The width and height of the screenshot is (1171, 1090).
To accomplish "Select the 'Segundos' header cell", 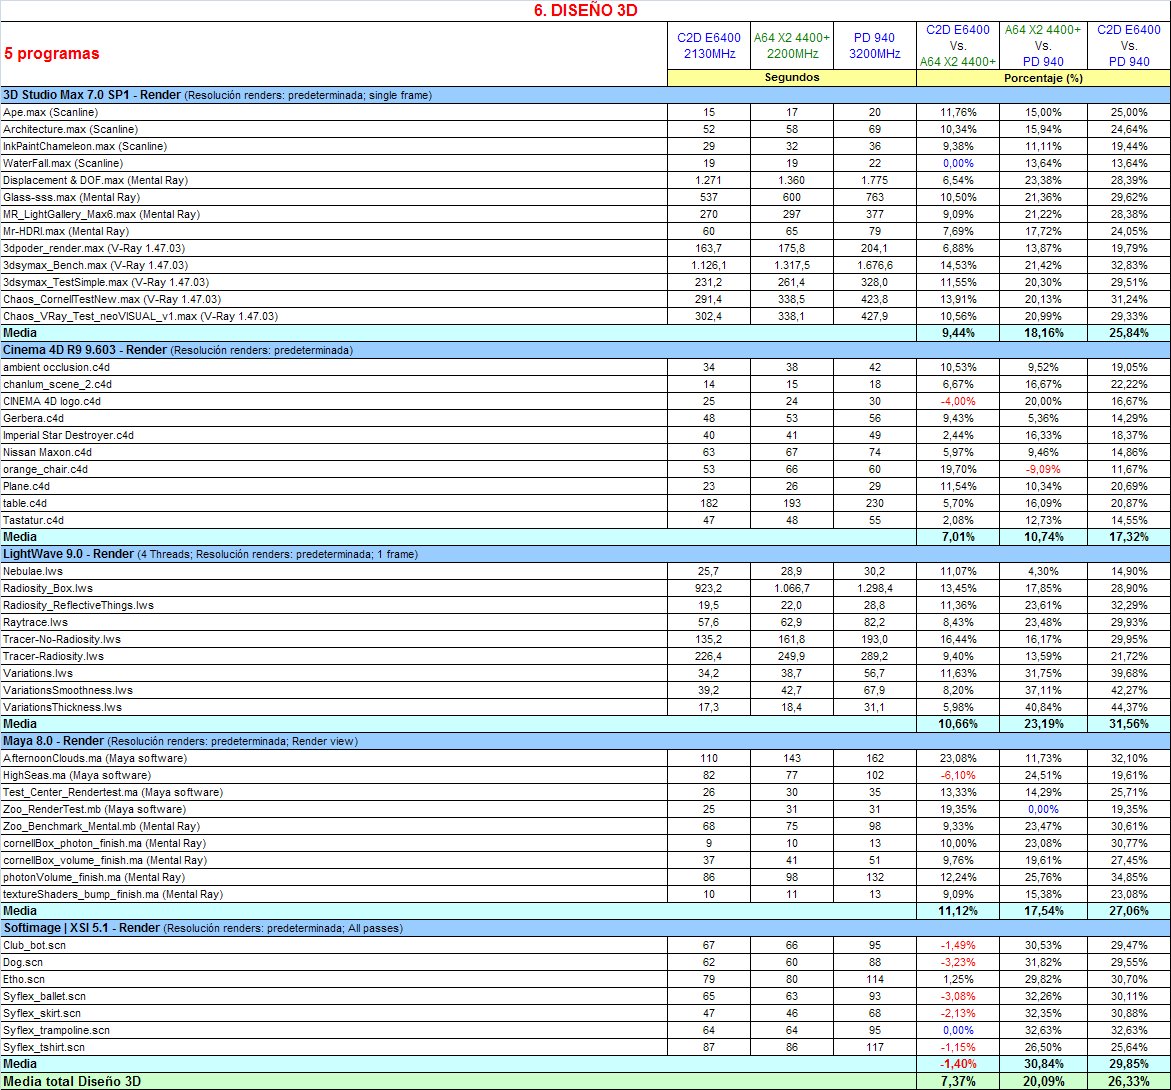I will [792, 78].
